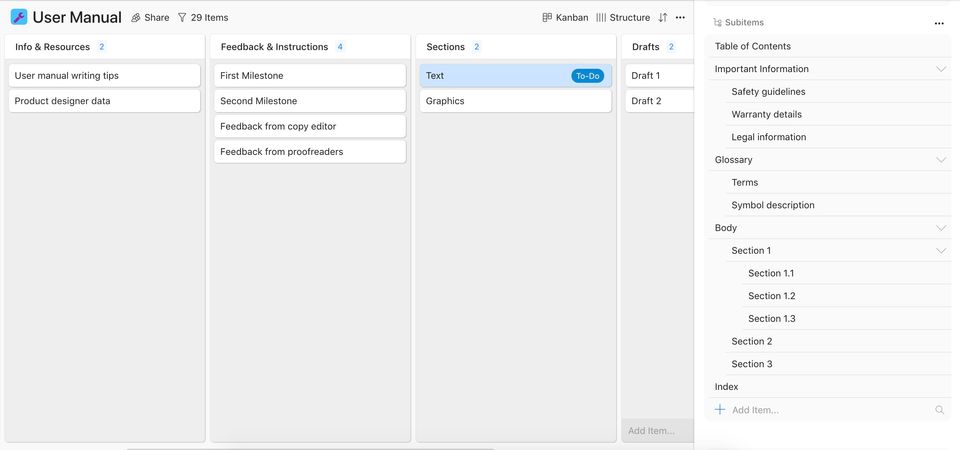The height and width of the screenshot is (450, 960).
Task: Open the Feedback from copy editor card
Action: [x=309, y=127]
